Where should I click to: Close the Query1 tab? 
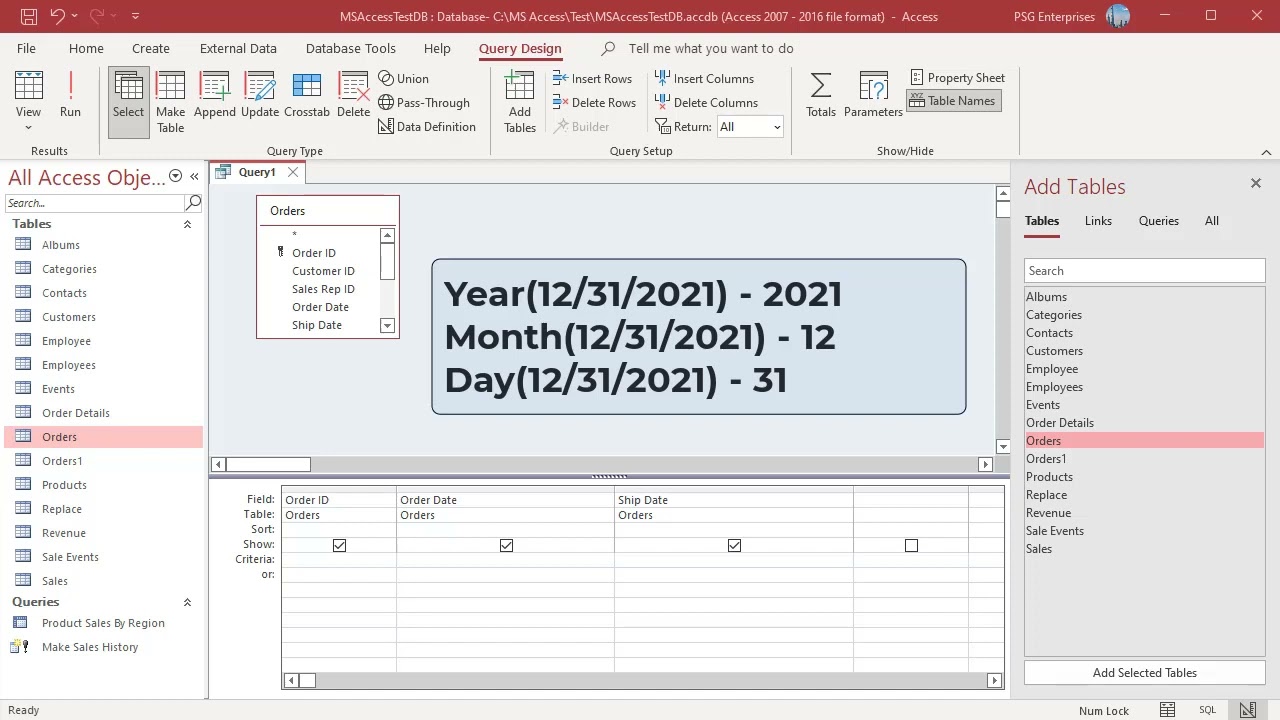point(292,172)
